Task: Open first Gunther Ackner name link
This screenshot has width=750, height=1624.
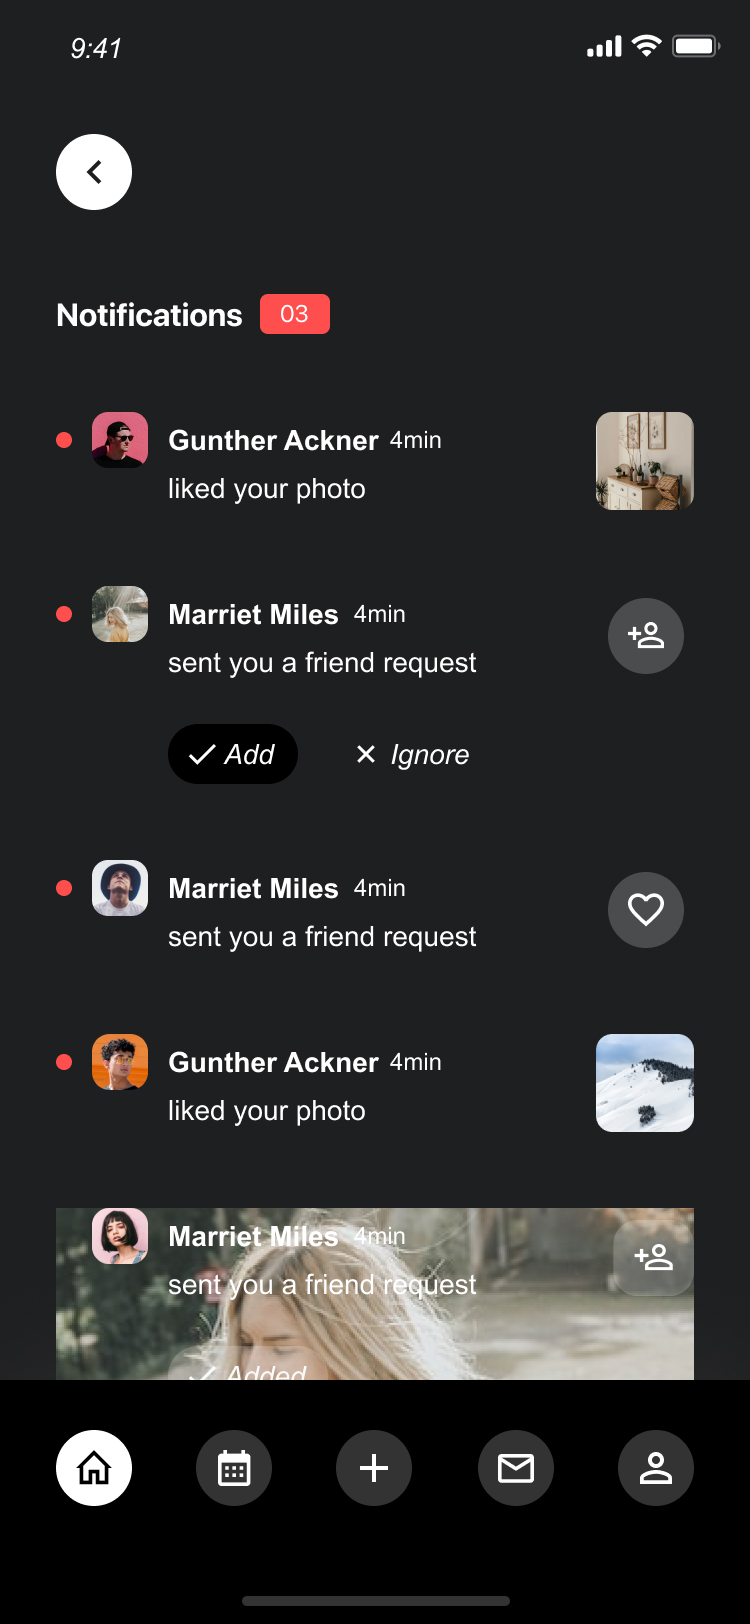Action: click(273, 440)
